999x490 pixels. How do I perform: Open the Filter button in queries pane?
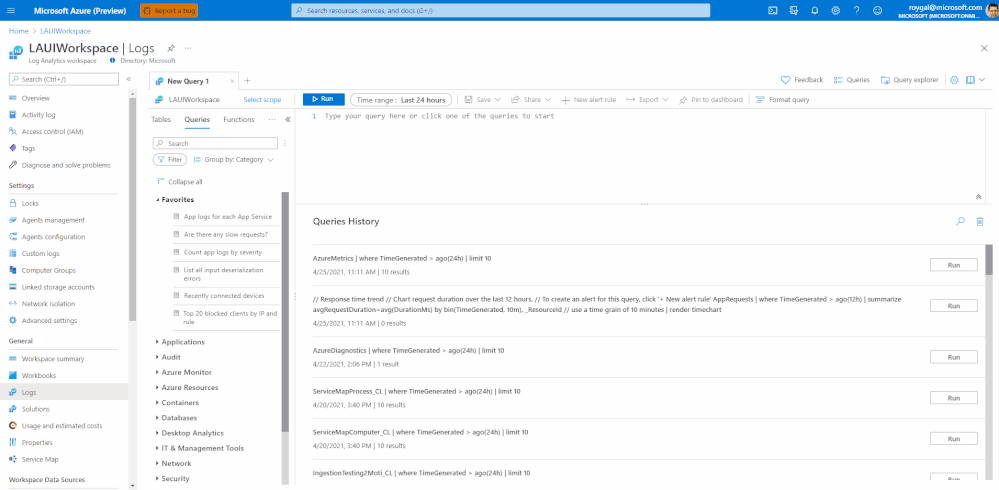pyautogui.click(x=170, y=160)
